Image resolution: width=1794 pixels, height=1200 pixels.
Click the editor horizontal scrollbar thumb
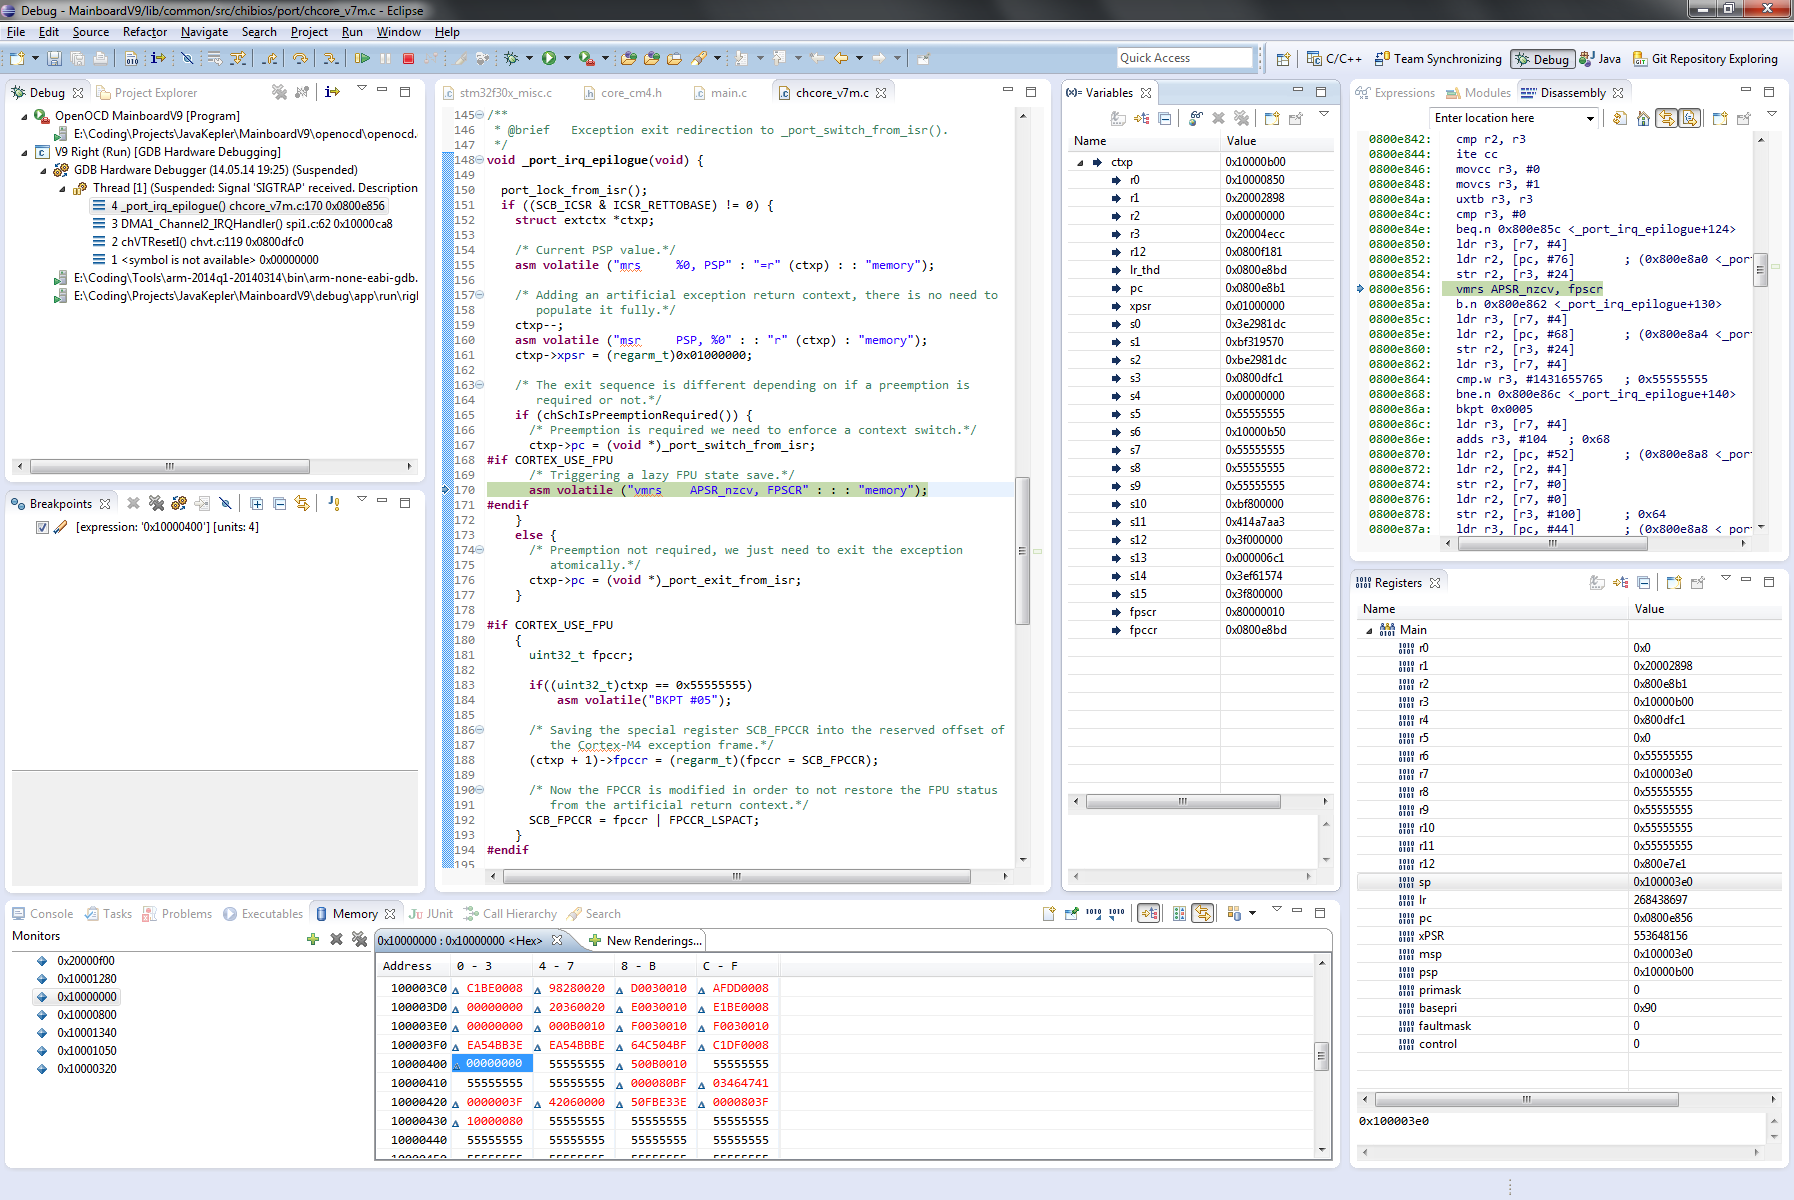(x=736, y=877)
